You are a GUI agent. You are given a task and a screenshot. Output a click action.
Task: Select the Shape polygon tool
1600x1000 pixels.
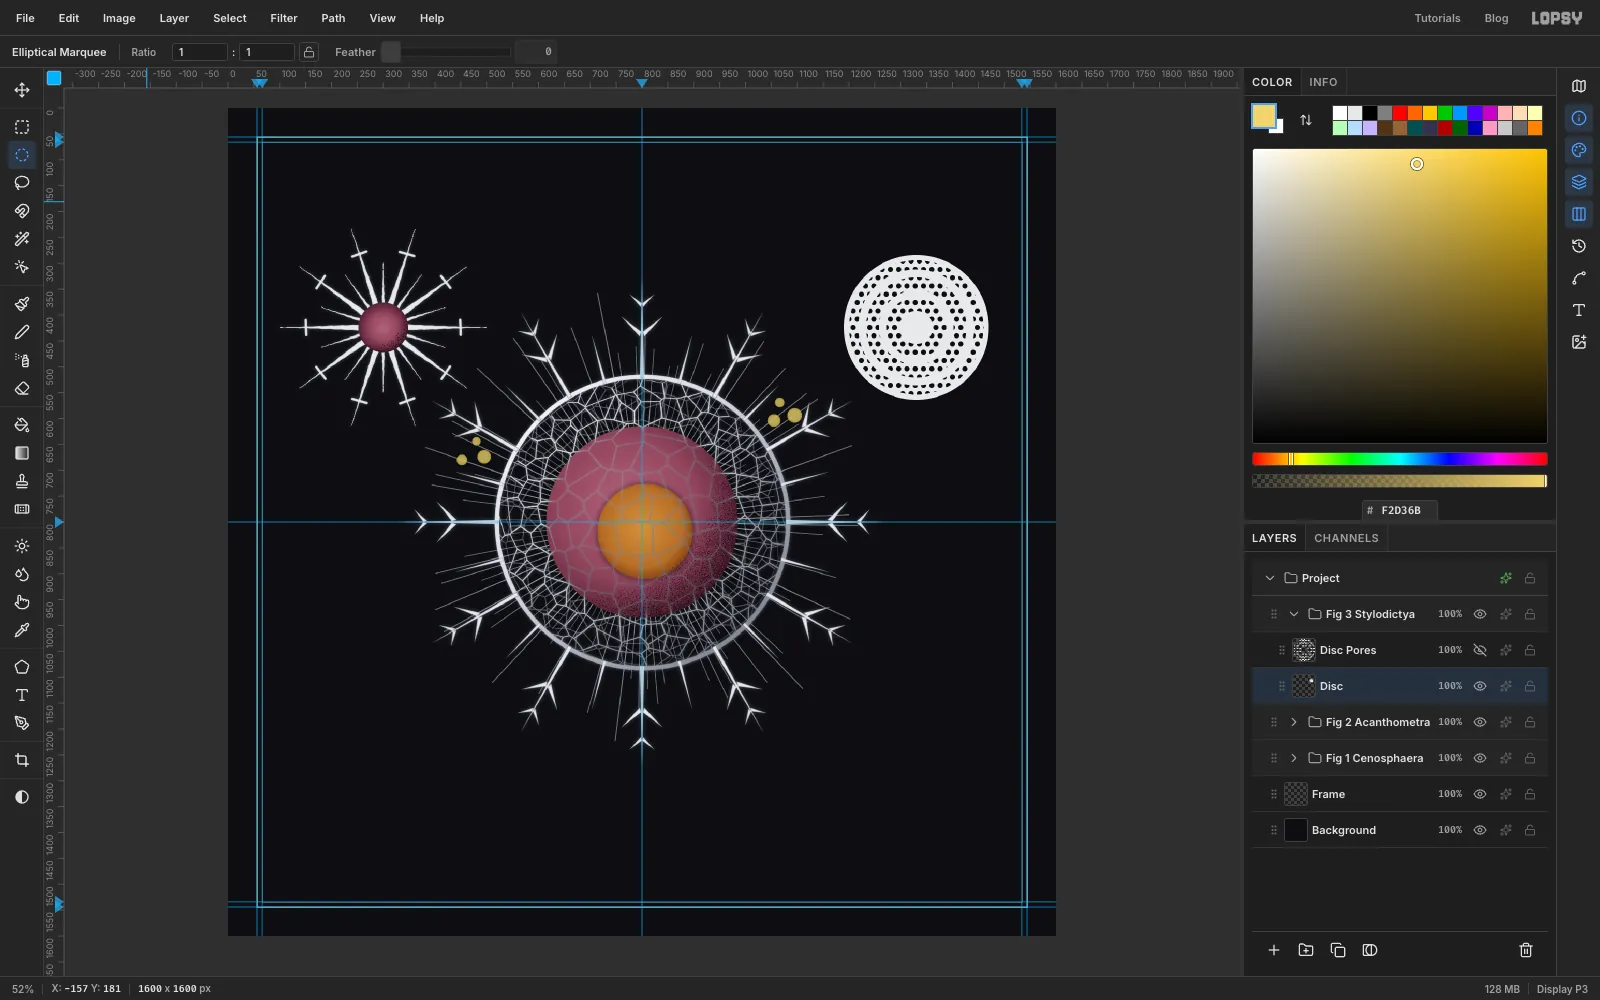tap(22, 667)
